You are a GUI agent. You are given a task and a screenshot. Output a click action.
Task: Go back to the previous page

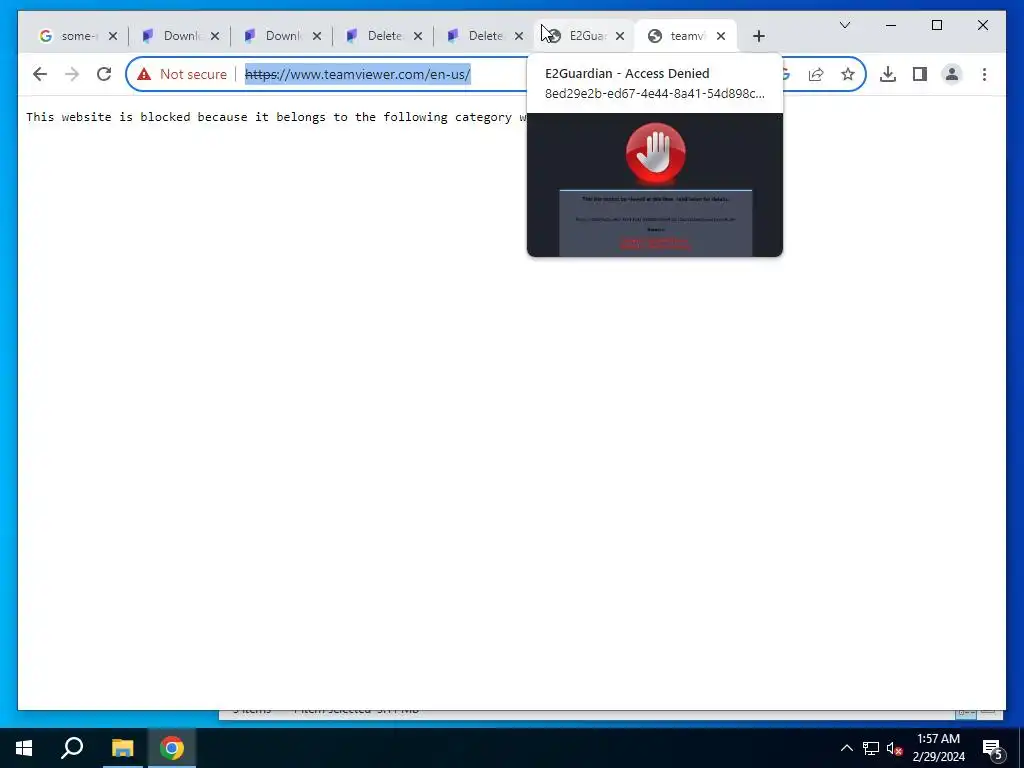[x=40, y=74]
